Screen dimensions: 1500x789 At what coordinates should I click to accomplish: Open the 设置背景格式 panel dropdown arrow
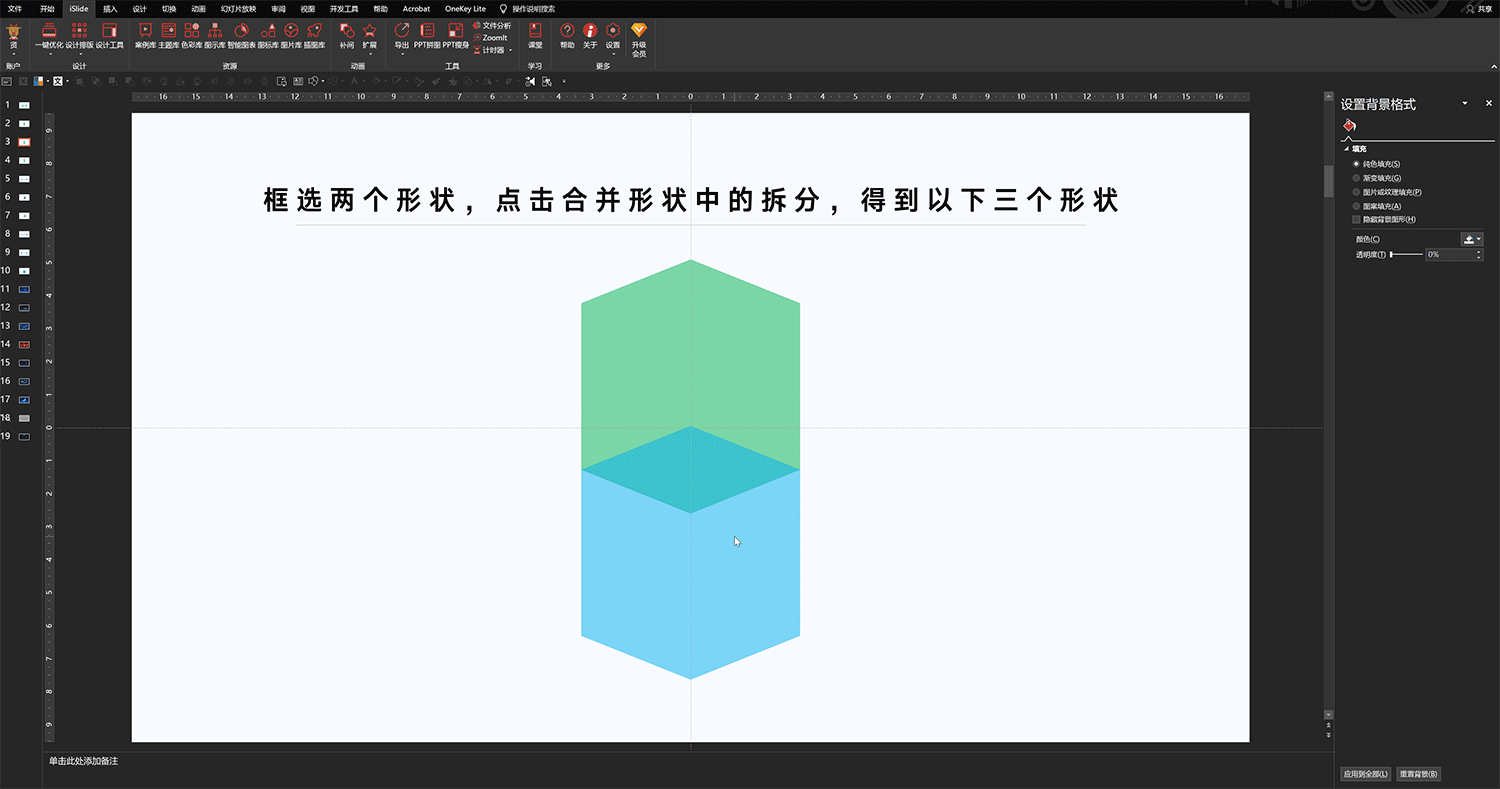click(1464, 103)
